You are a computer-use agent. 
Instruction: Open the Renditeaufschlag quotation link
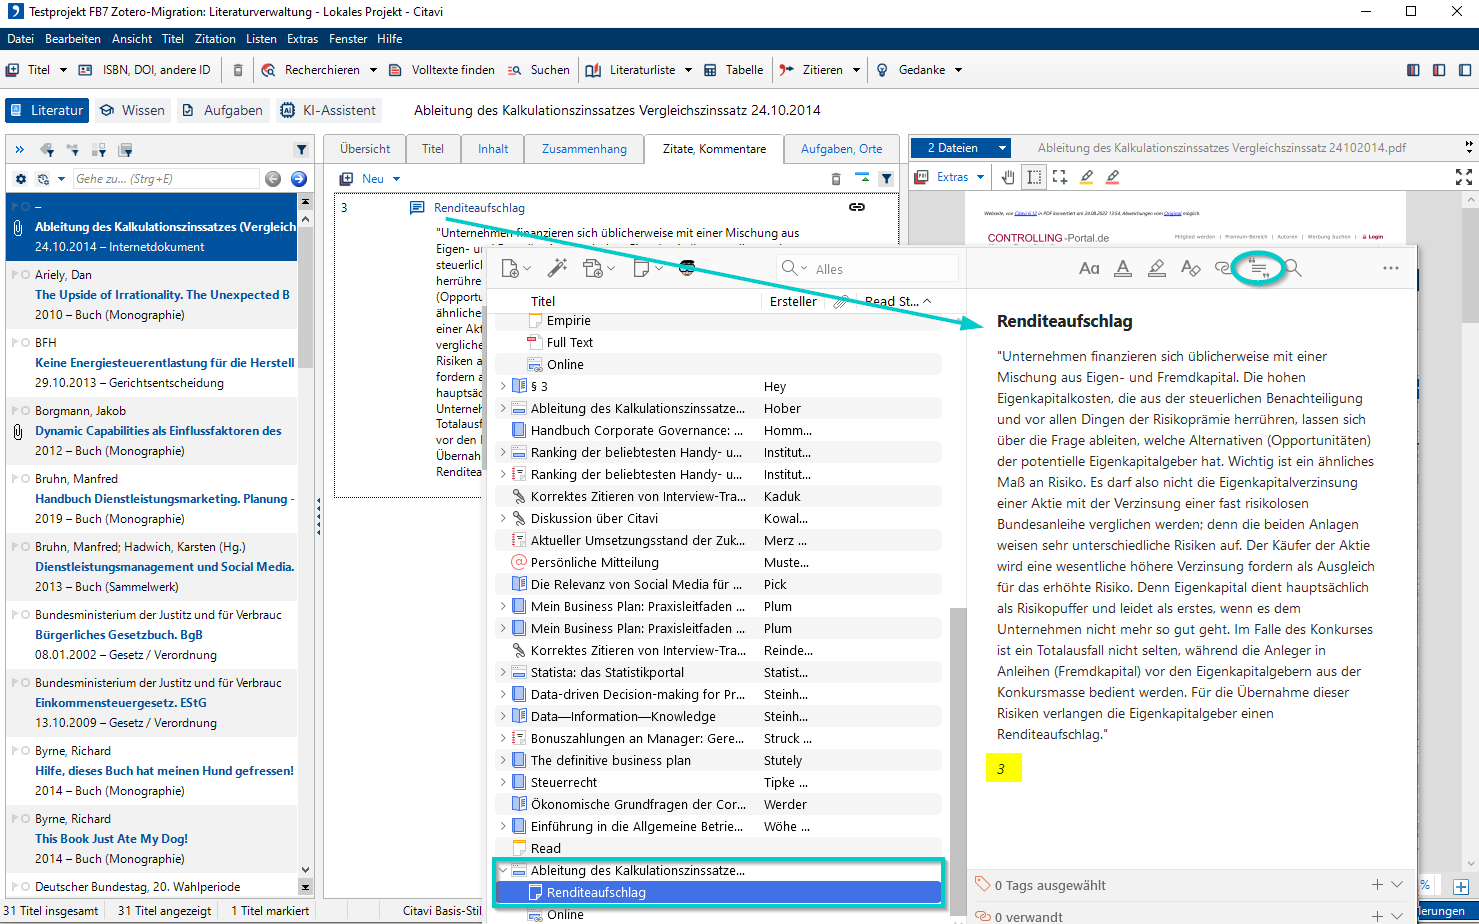pyautogui.click(x=479, y=208)
